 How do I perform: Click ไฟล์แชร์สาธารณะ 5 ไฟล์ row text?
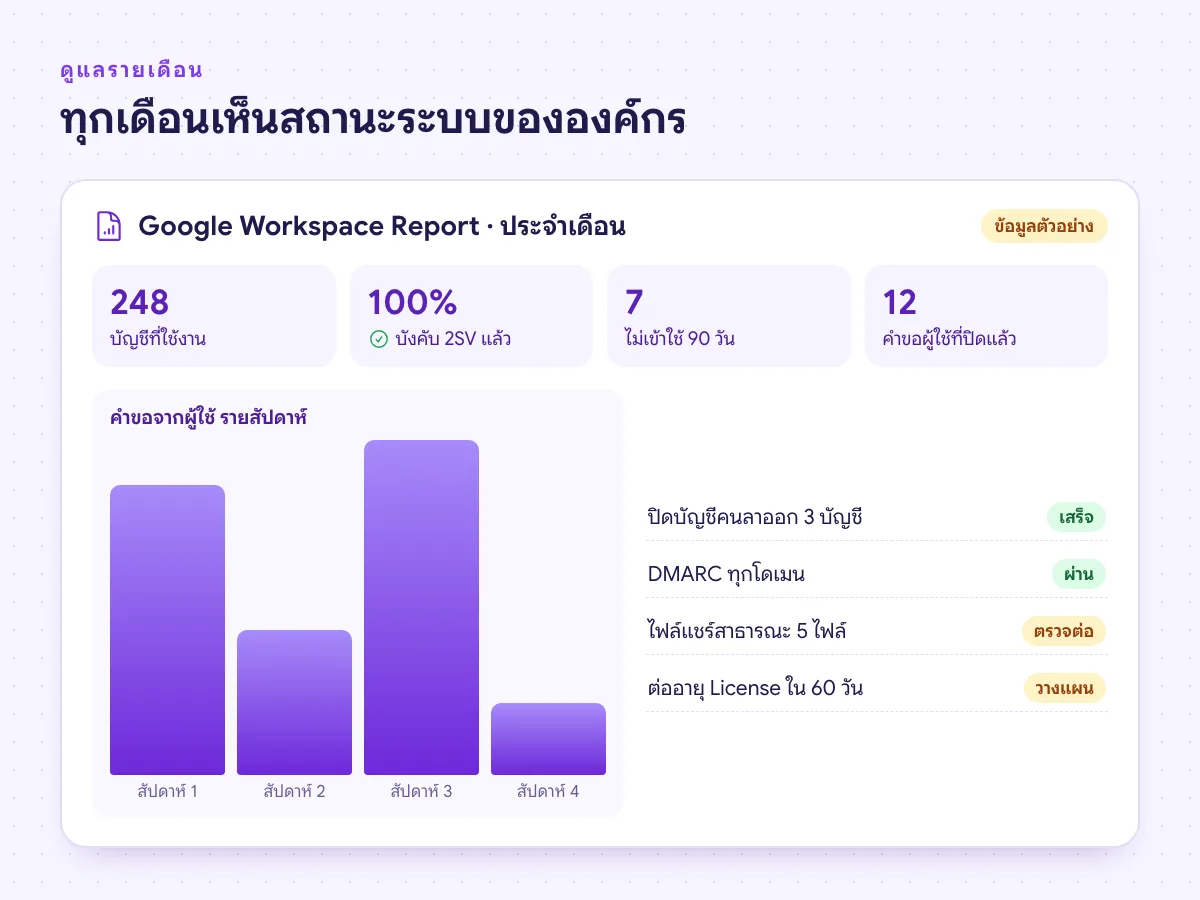748,631
